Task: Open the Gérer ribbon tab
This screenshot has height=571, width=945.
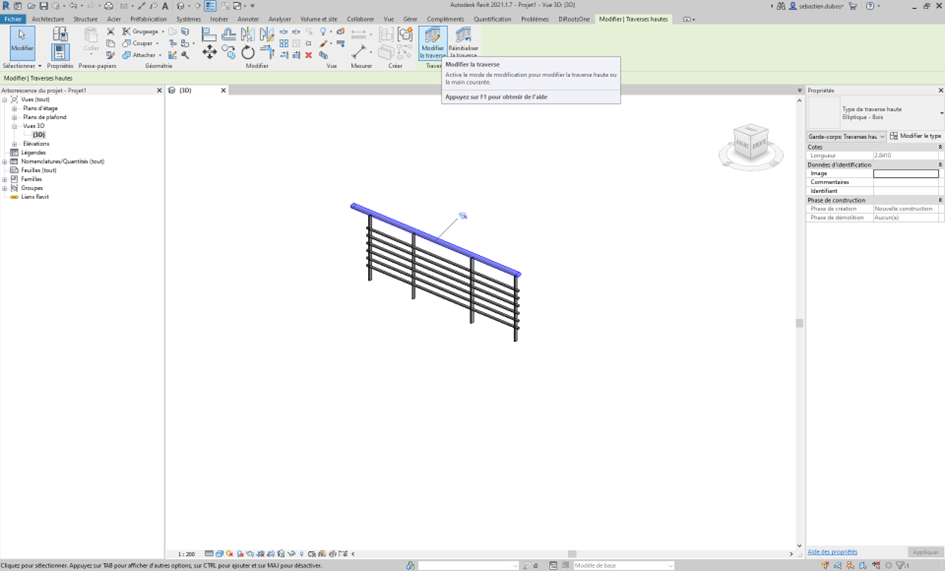Action: (410, 19)
